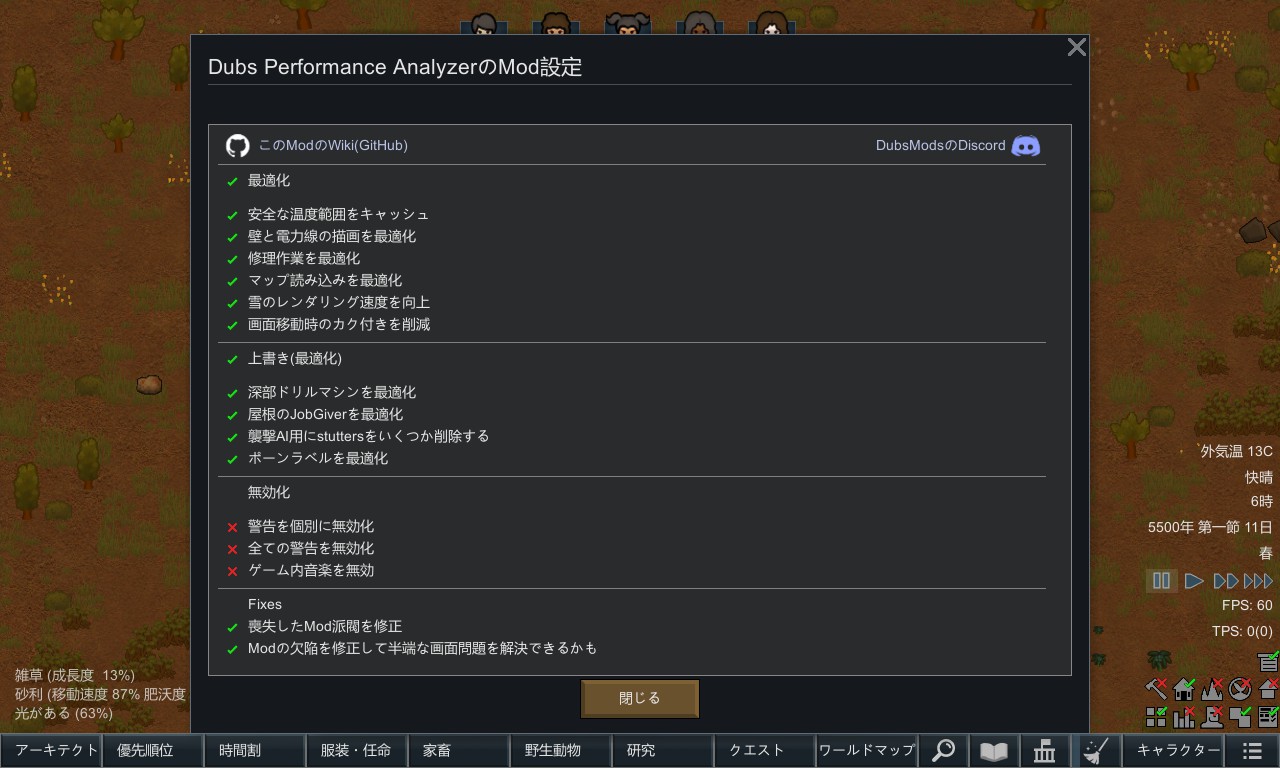1280x768 pixels.
Task: Toggle the top list icon above toggles
Action: [1269, 661]
